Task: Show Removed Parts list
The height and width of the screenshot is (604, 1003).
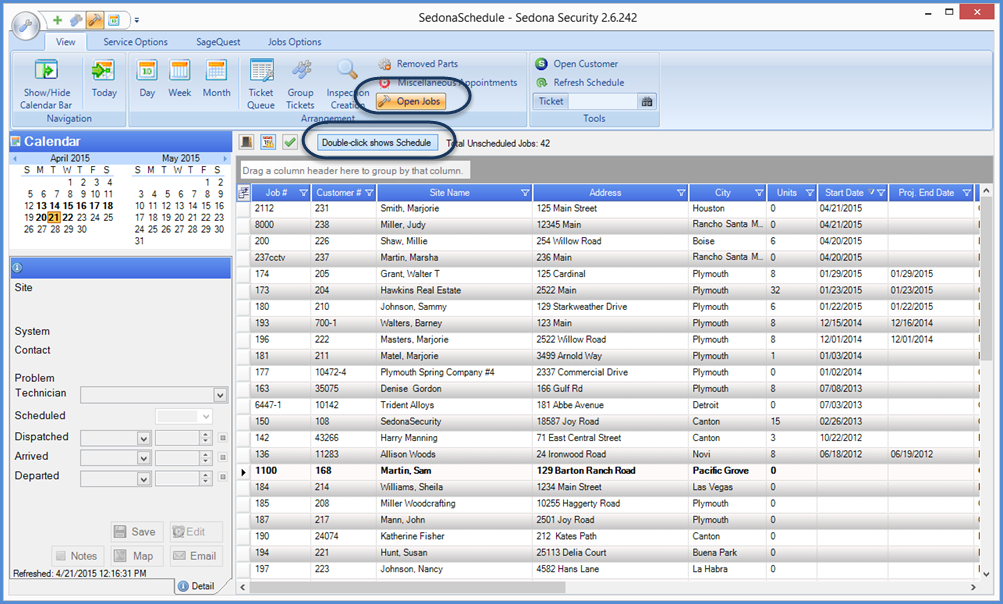Action: click(418, 64)
